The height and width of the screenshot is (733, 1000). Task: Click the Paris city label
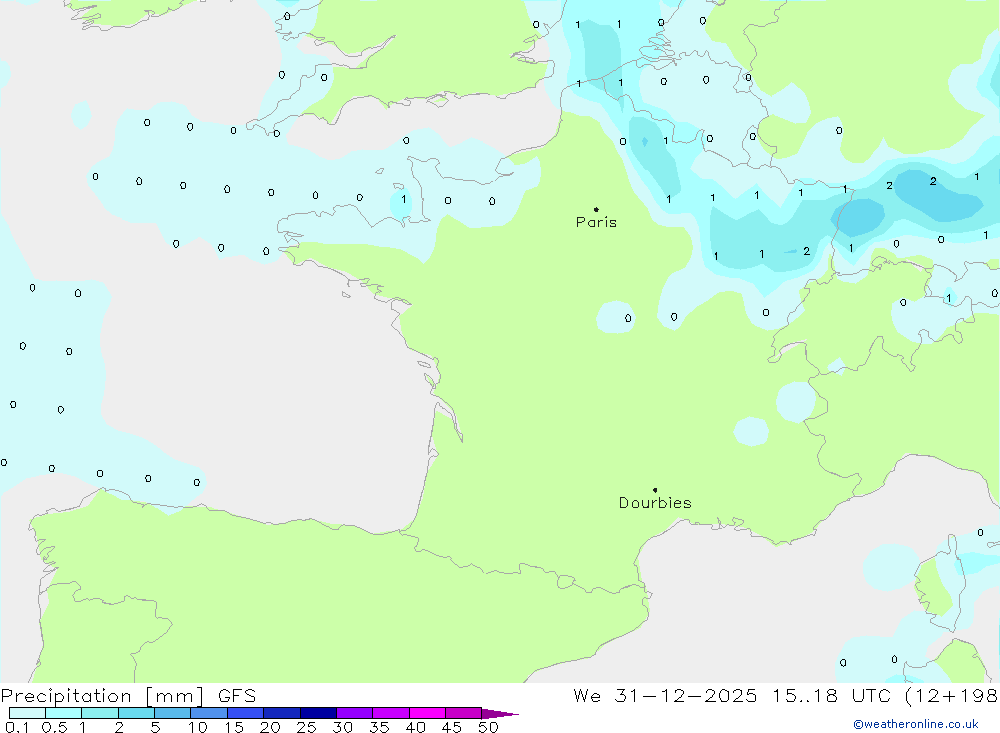click(x=596, y=222)
